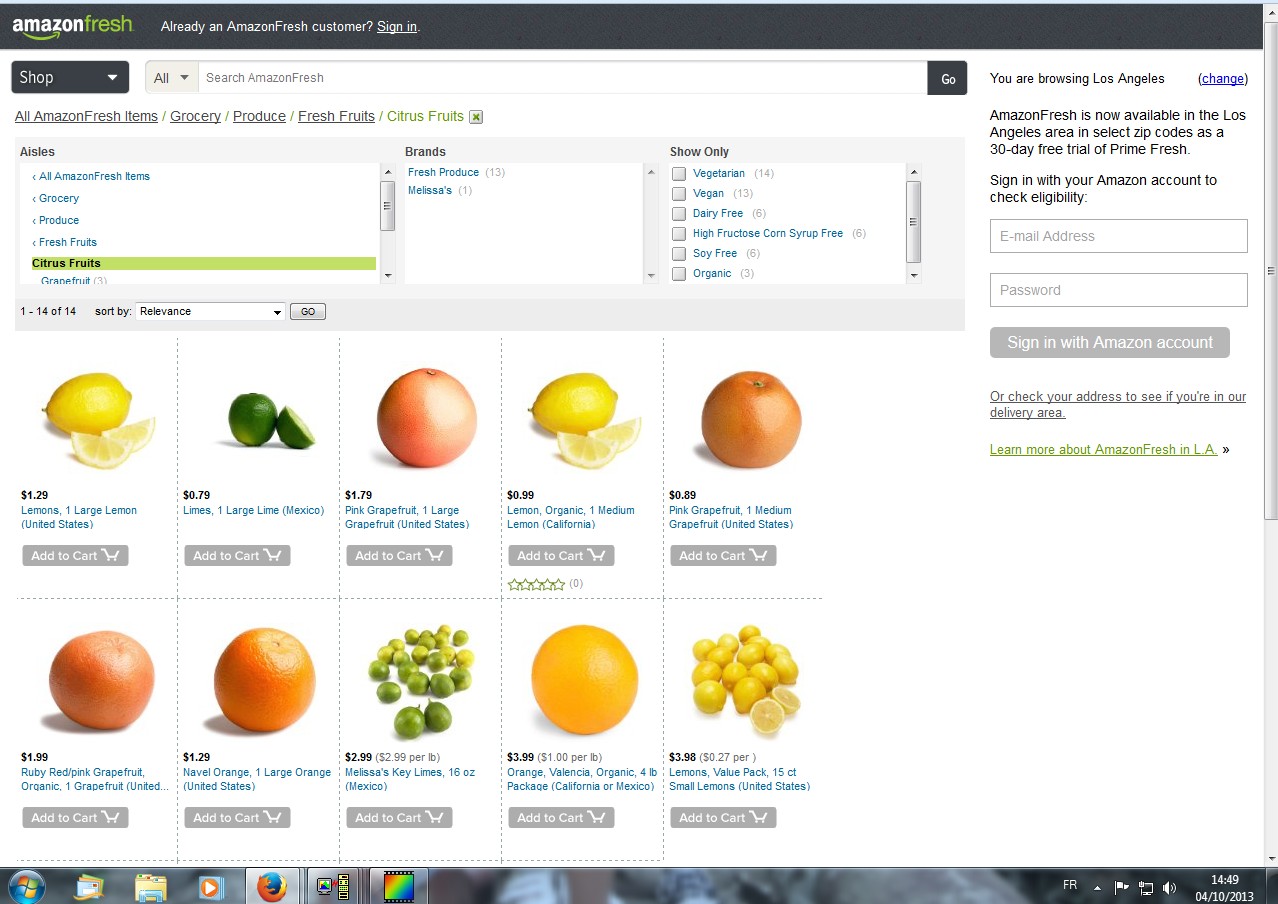Open Learn more about AmazonFresh in L.A.
The width and height of the screenshot is (1278, 904).
click(1103, 449)
